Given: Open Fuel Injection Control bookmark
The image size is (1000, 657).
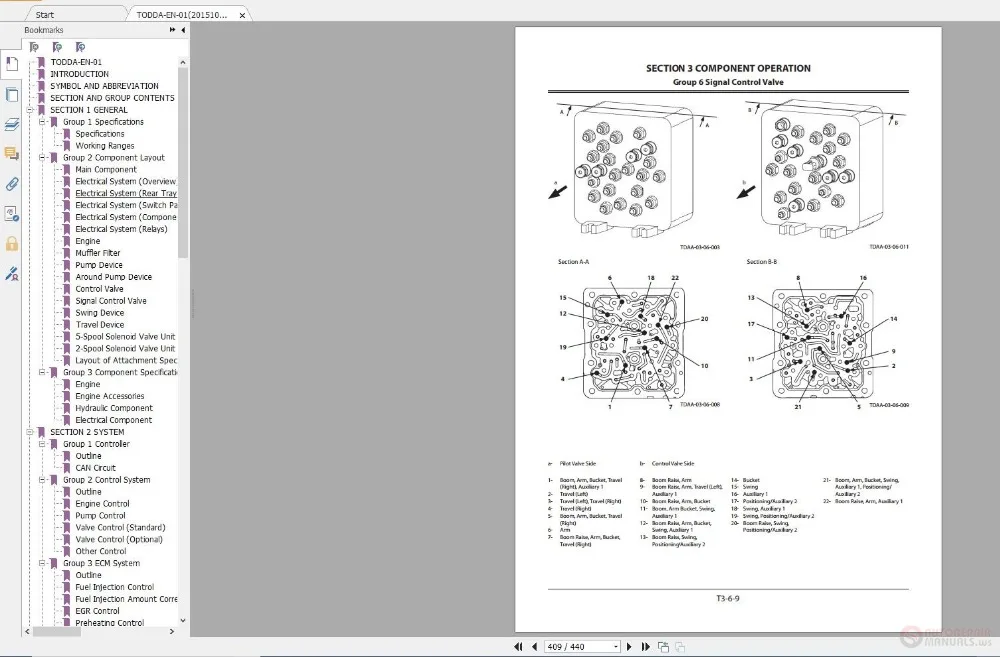Looking at the screenshot, I should coord(115,587).
